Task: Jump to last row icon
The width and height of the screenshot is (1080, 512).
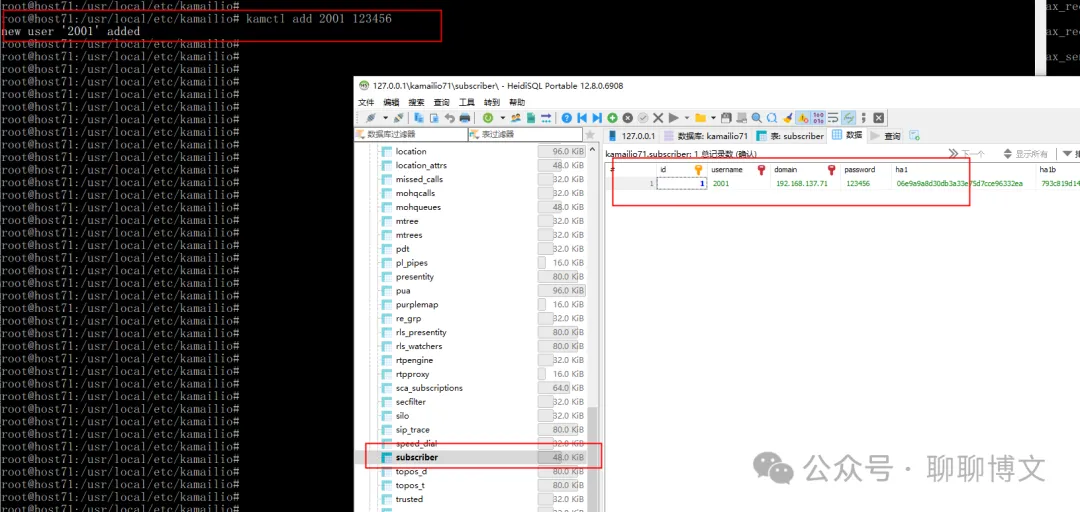Action: pyautogui.click(x=597, y=118)
